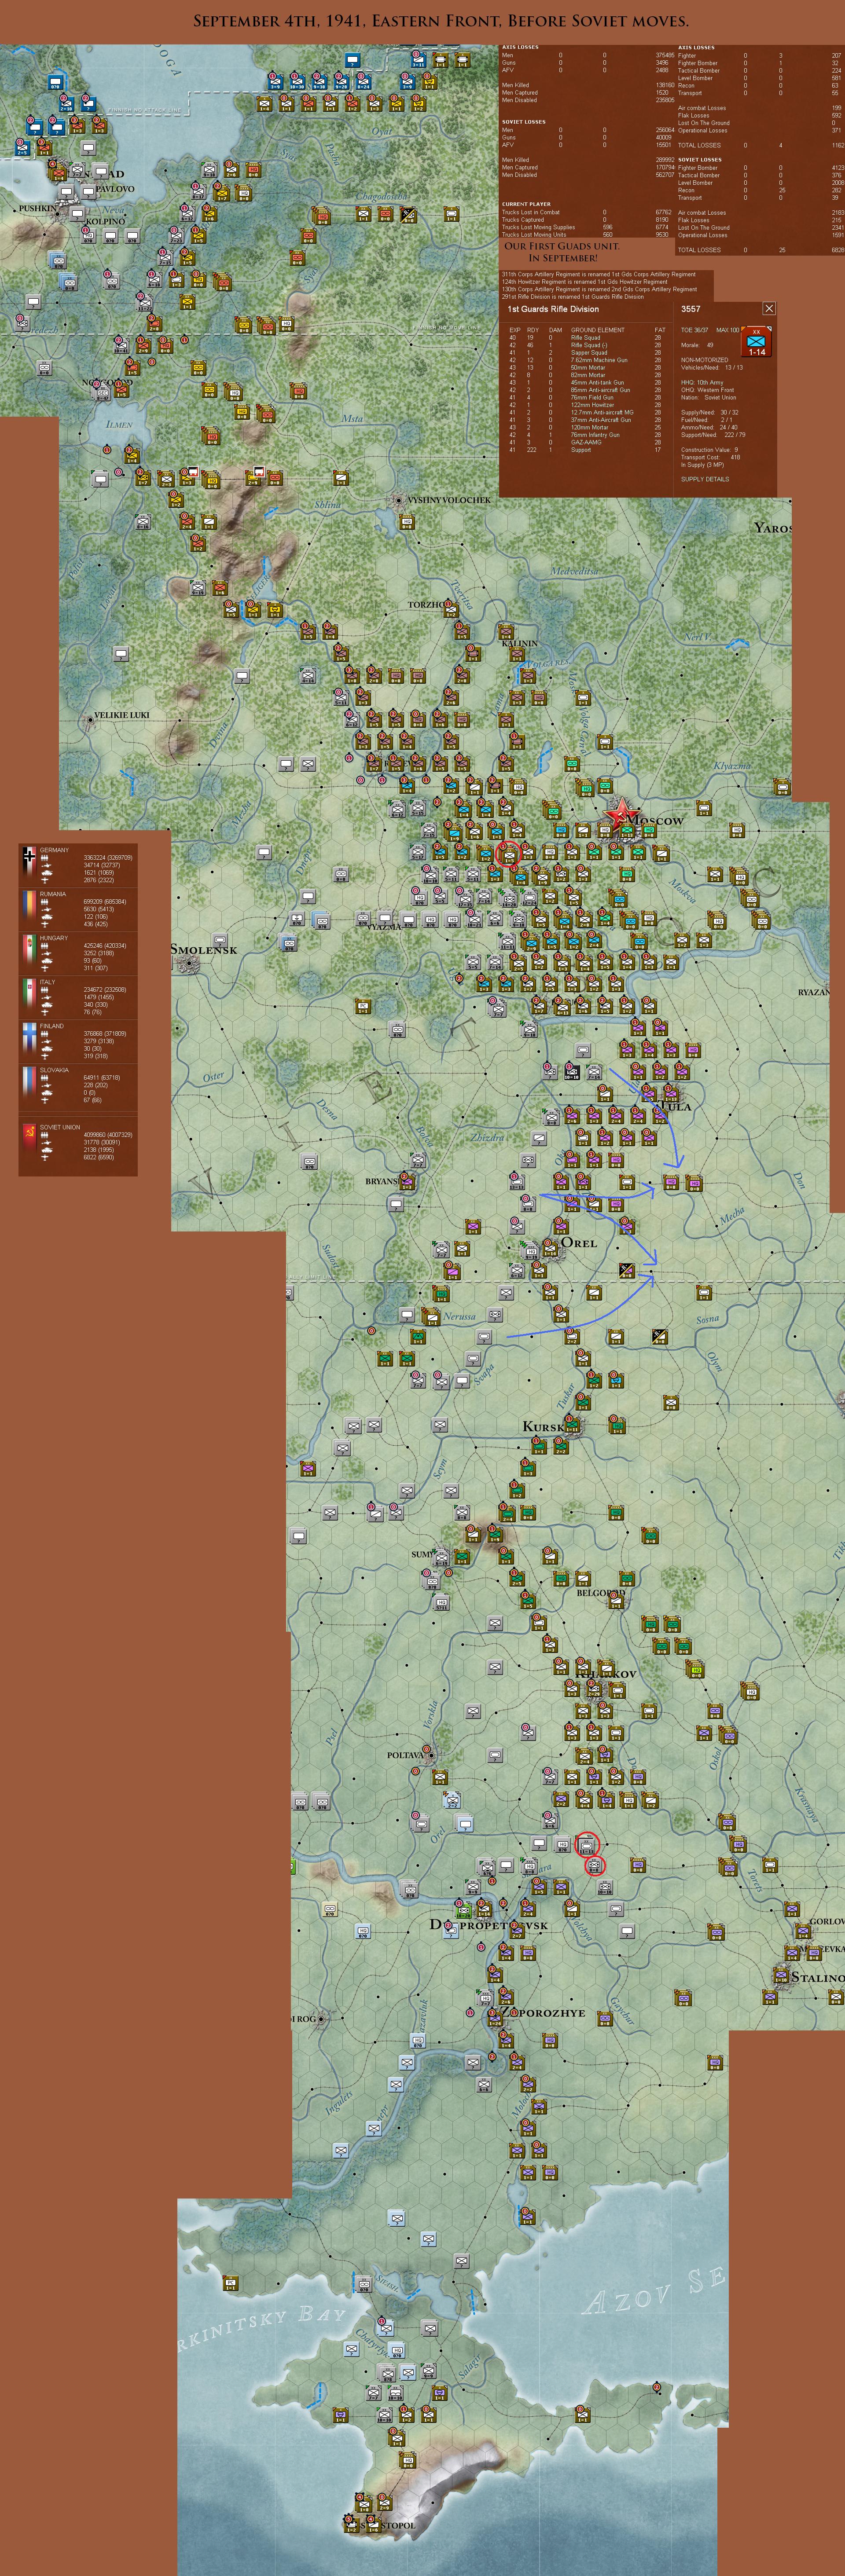Select the Rifle Squad ground element row

click(x=588, y=338)
